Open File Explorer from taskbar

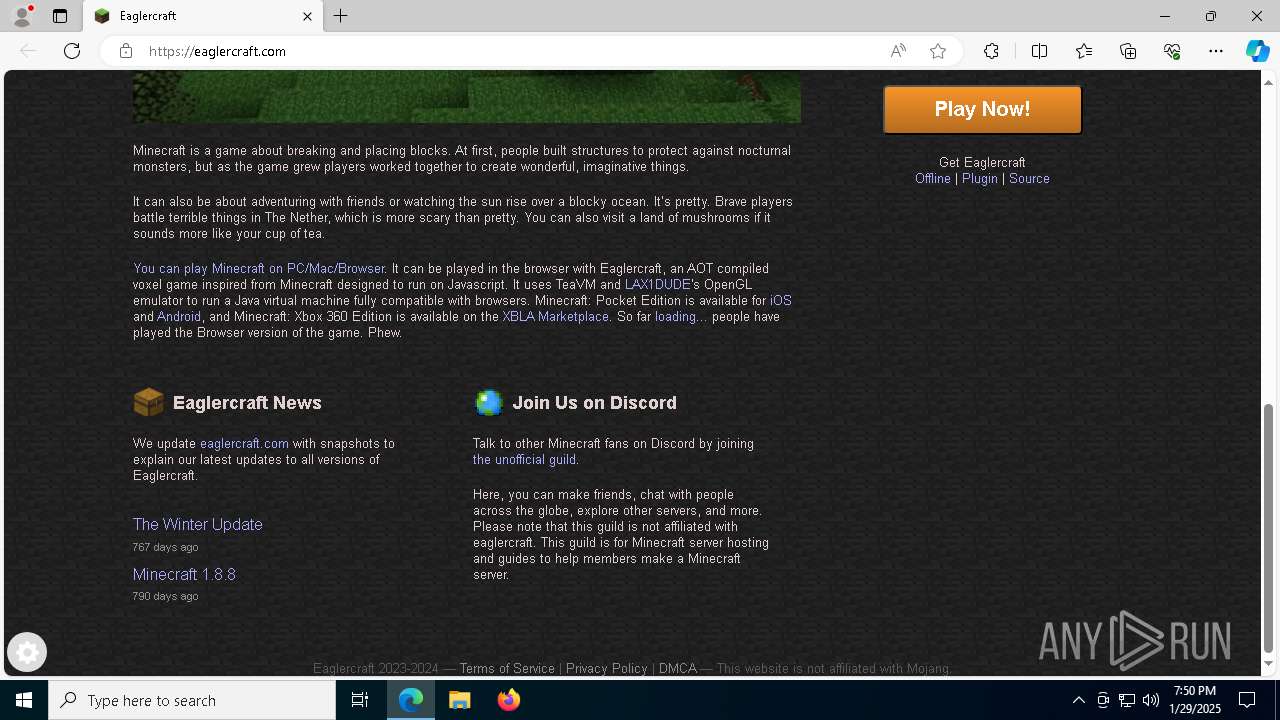click(460, 700)
